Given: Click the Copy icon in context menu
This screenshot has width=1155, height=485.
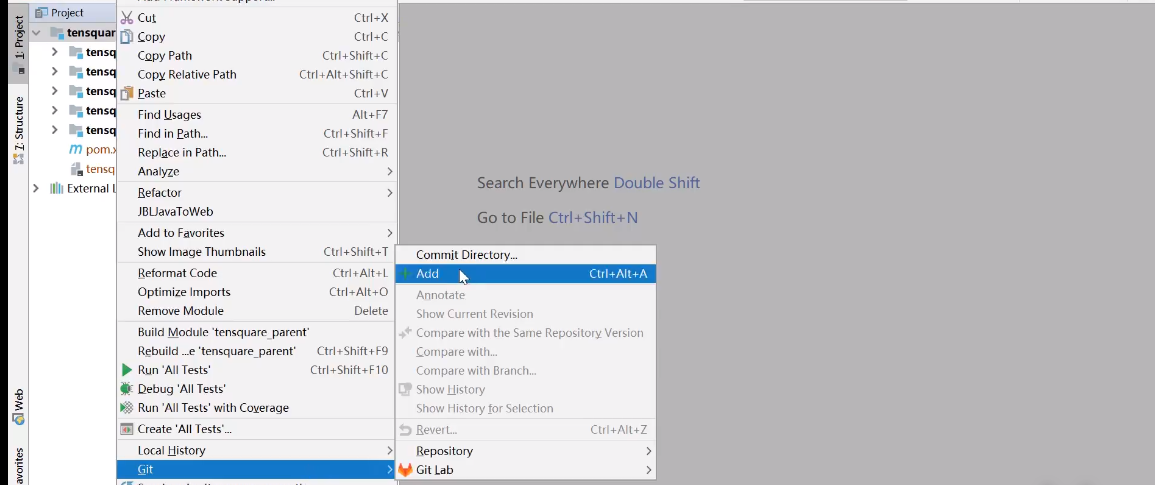Looking at the screenshot, I should 127,37.
